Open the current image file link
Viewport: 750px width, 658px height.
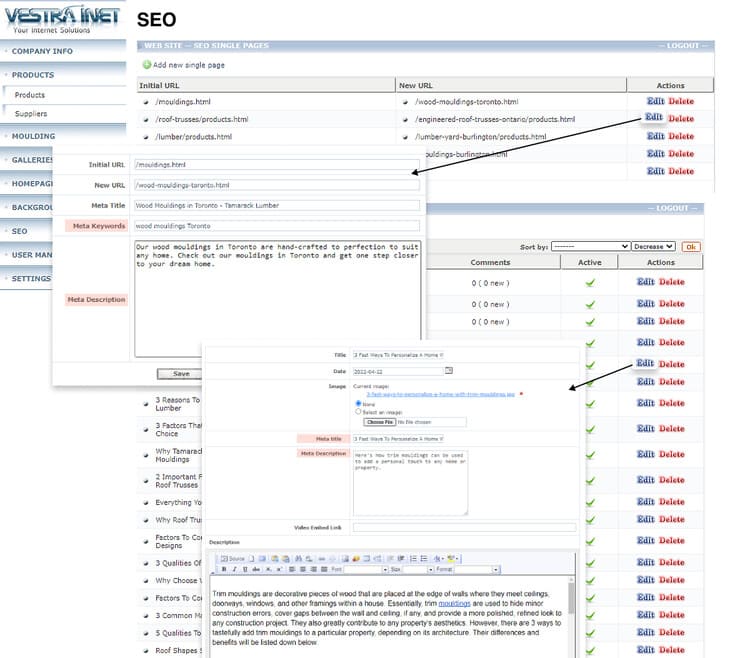point(440,394)
